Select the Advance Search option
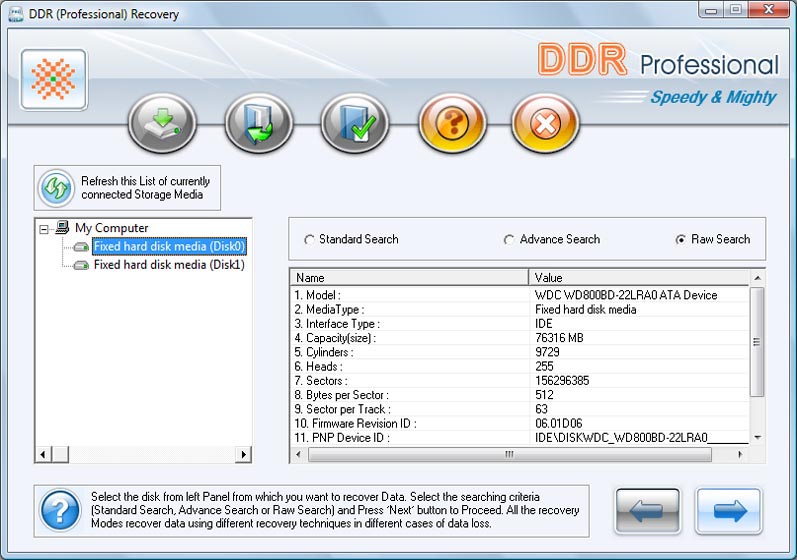Screen dimensions: 797x560 509,240
